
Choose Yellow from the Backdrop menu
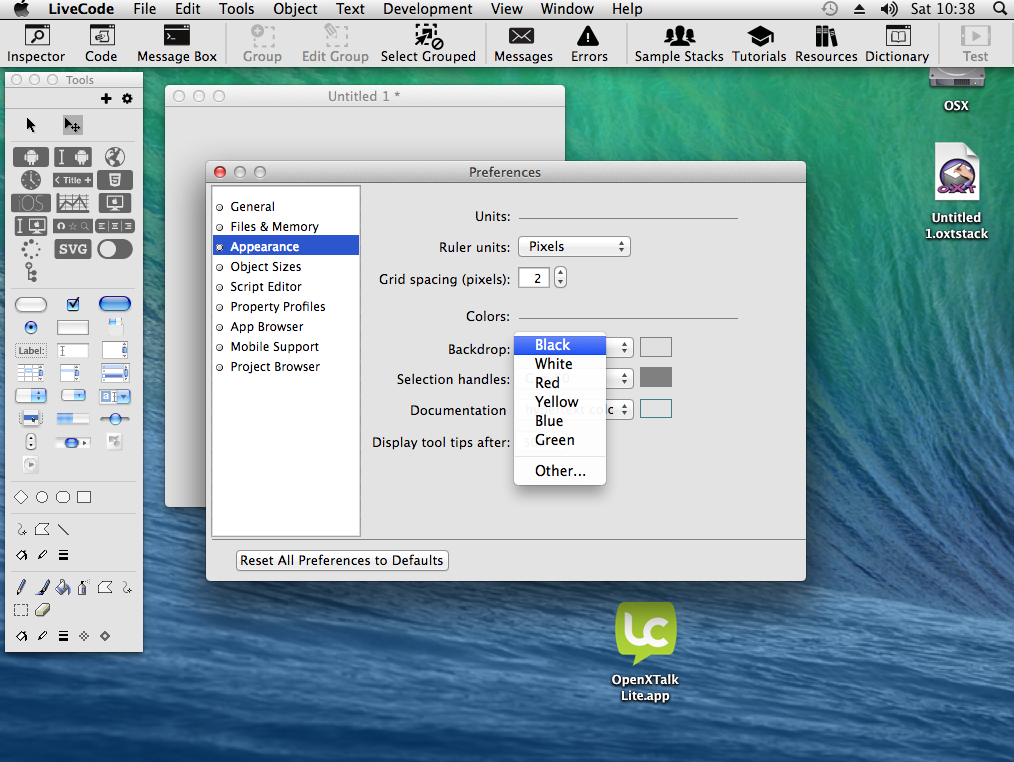tap(560, 402)
